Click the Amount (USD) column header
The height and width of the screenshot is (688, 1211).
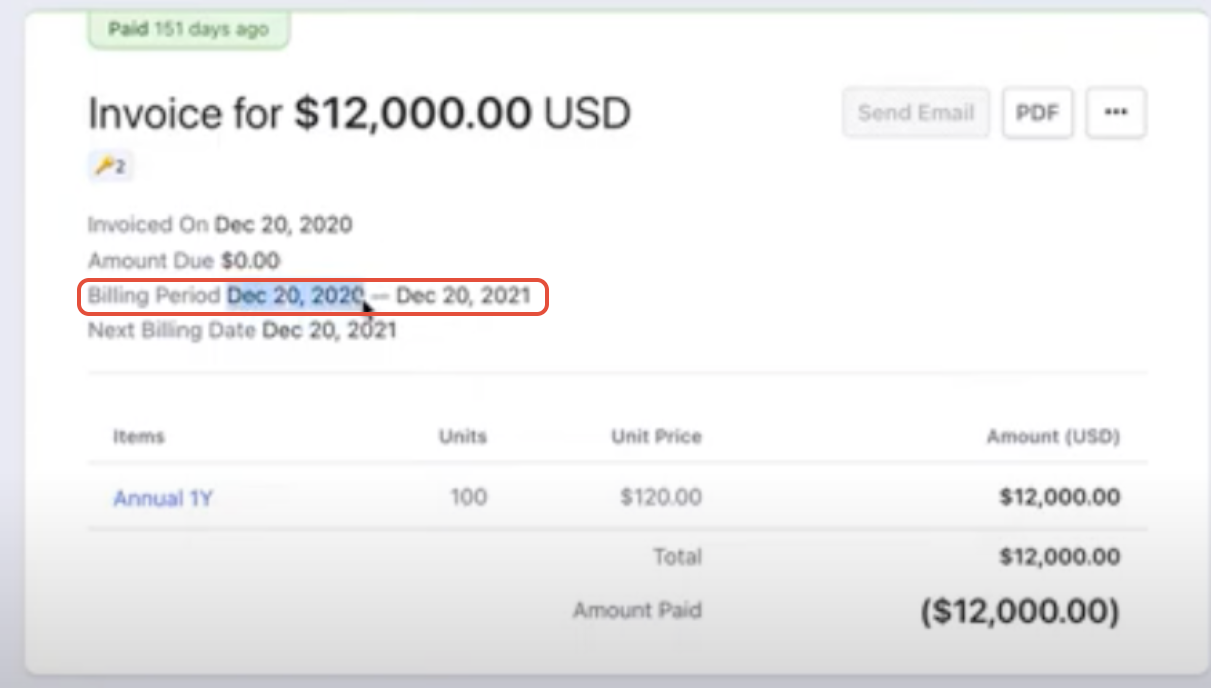point(1053,437)
